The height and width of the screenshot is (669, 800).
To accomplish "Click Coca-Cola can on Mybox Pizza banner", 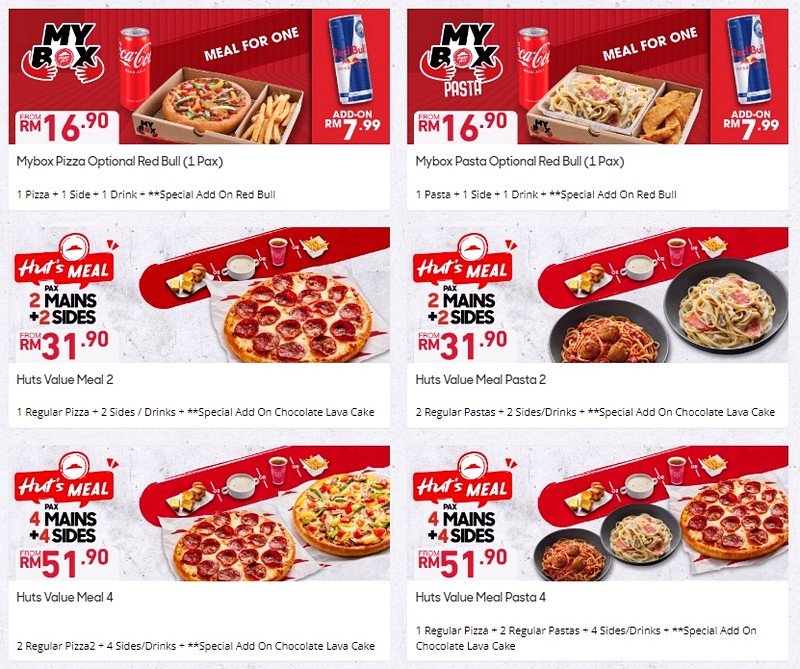I will [x=135, y=68].
